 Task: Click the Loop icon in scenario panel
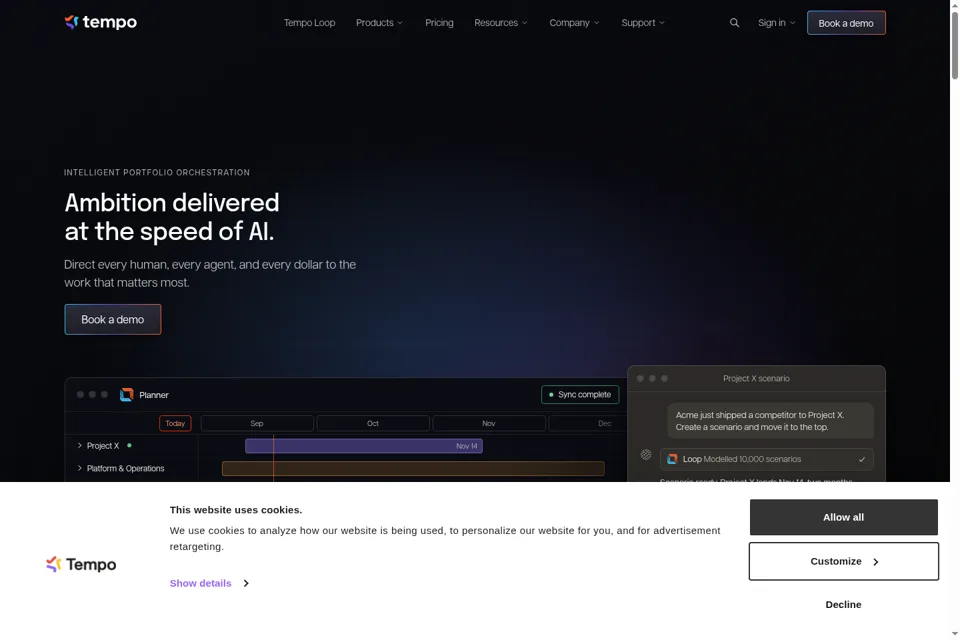(x=672, y=459)
